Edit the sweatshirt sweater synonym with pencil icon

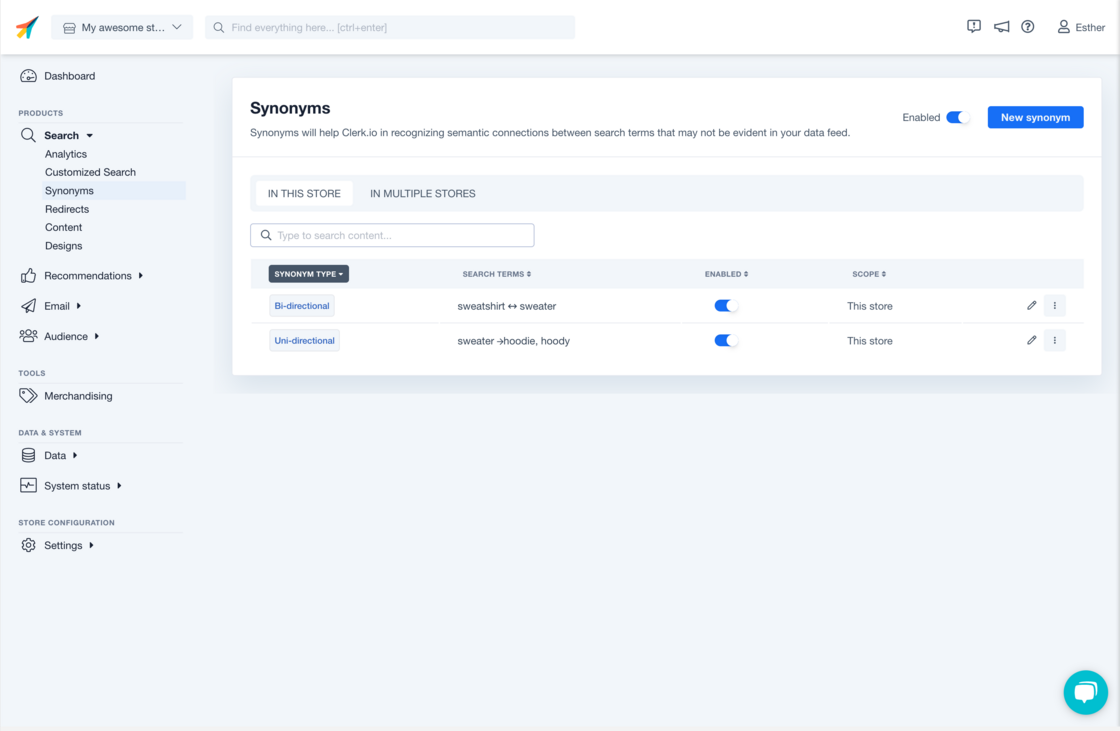tap(1031, 305)
